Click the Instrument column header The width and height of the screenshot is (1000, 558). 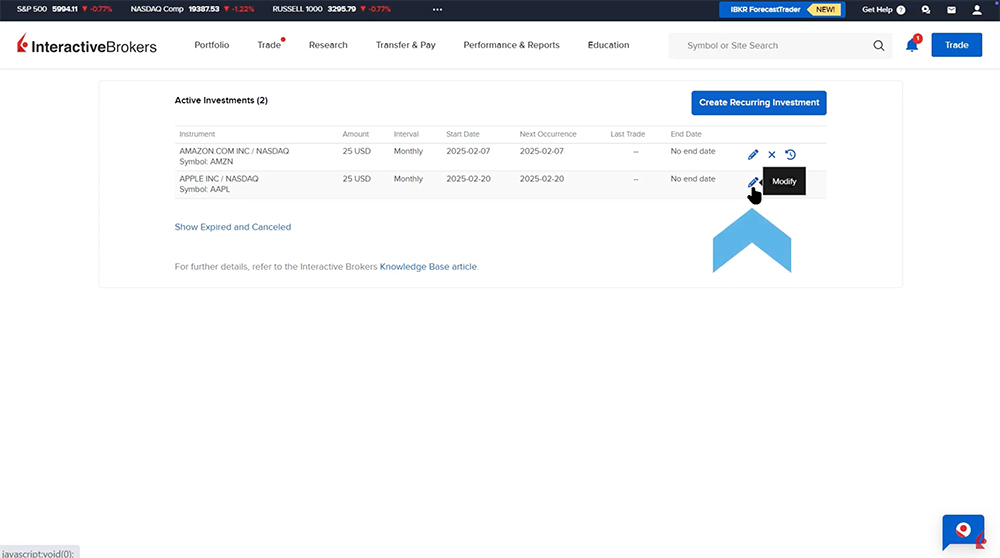point(197,134)
